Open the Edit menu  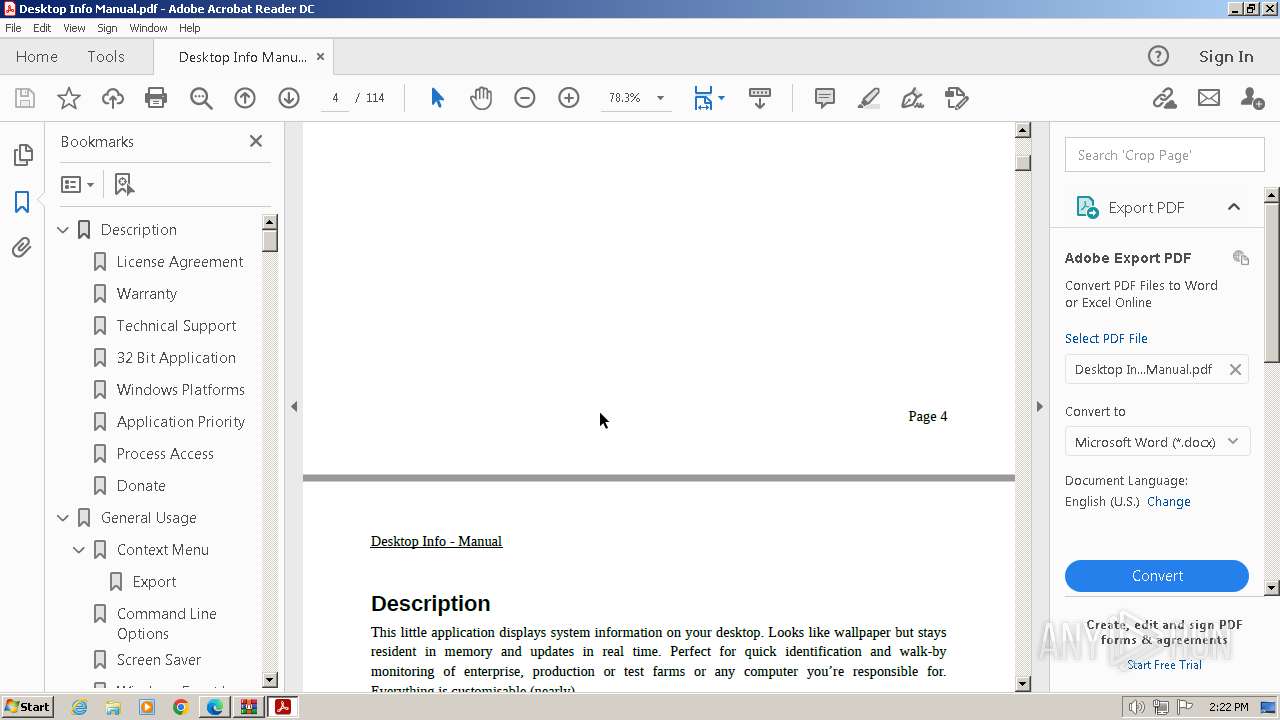(42, 28)
